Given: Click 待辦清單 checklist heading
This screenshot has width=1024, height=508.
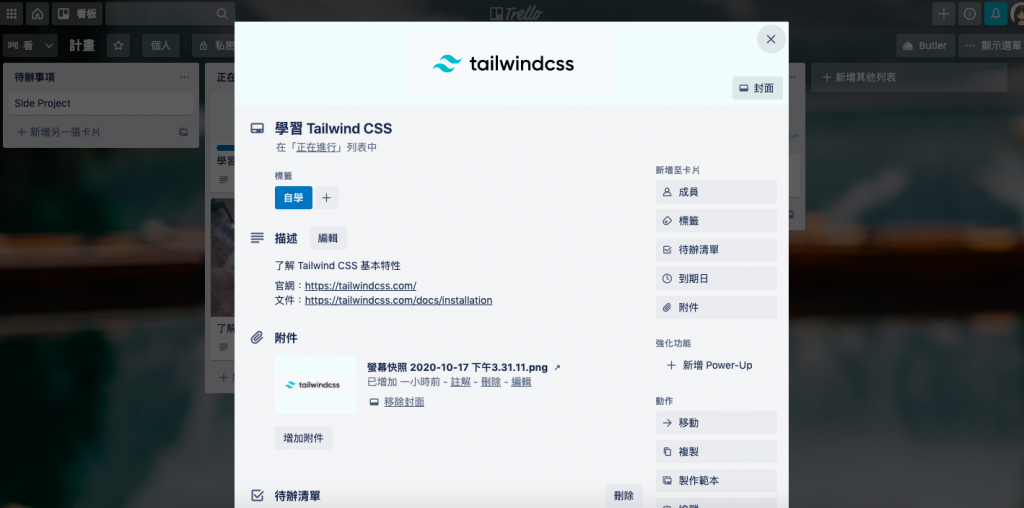Looking at the screenshot, I should pos(298,496).
